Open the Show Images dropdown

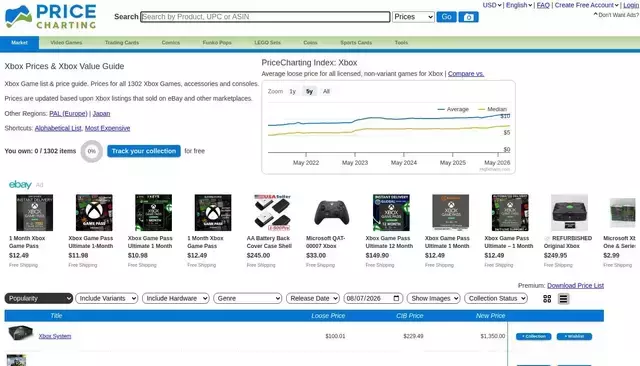coord(433,298)
